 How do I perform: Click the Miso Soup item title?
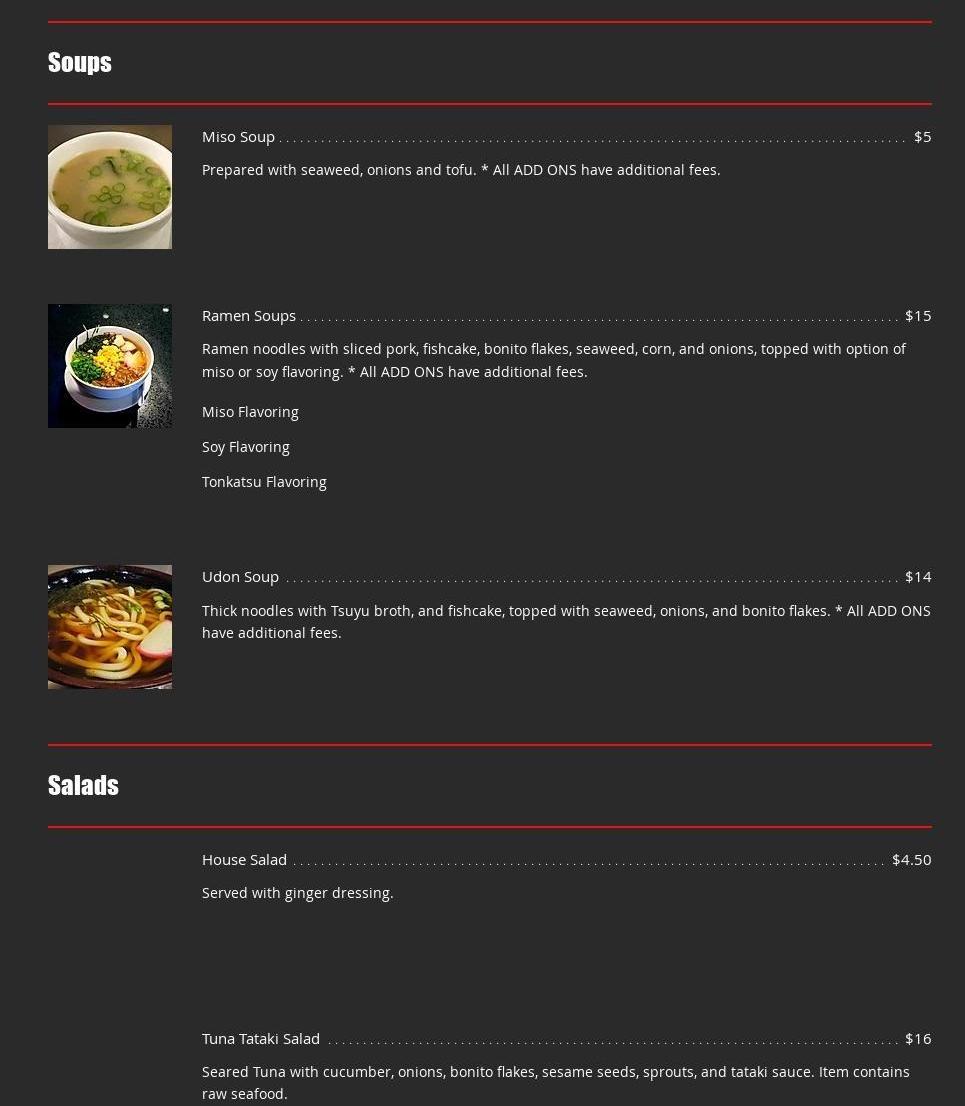click(x=238, y=137)
